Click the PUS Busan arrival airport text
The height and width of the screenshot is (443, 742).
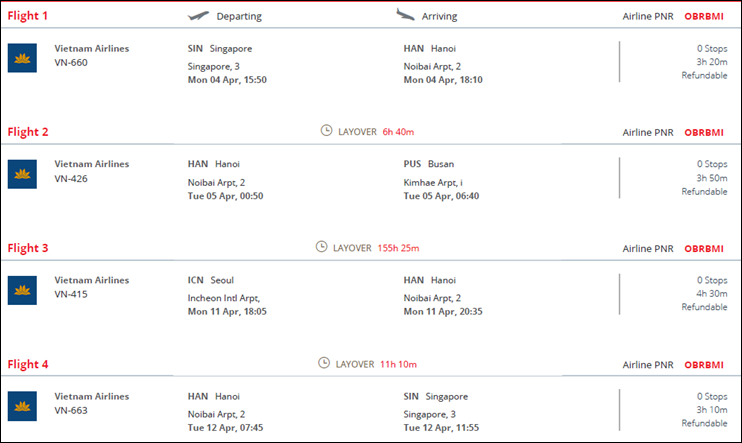pos(429,164)
